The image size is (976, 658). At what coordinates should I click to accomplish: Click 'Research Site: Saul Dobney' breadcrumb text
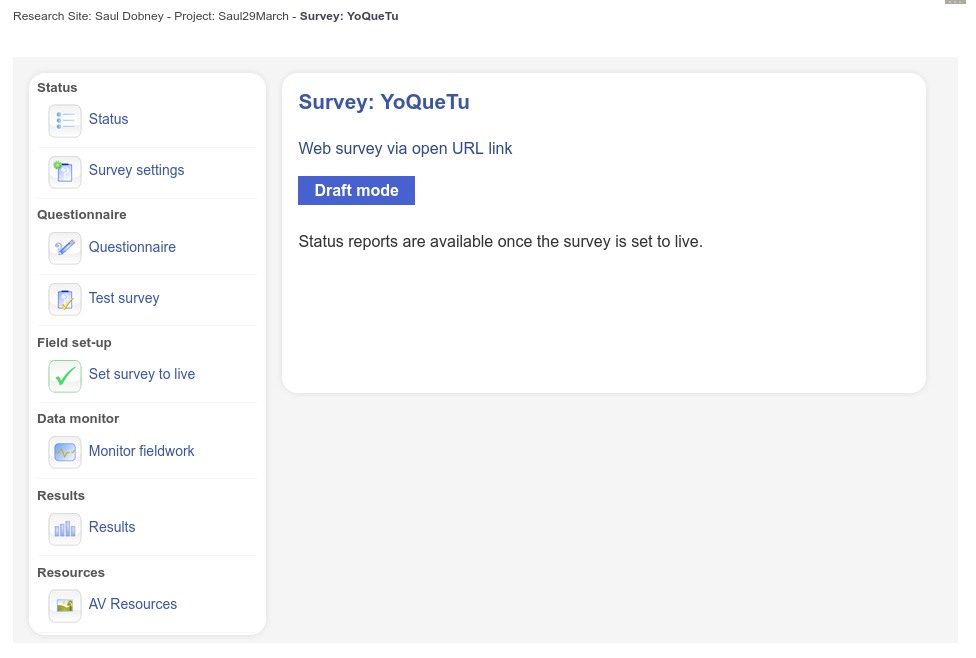click(88, 16)
